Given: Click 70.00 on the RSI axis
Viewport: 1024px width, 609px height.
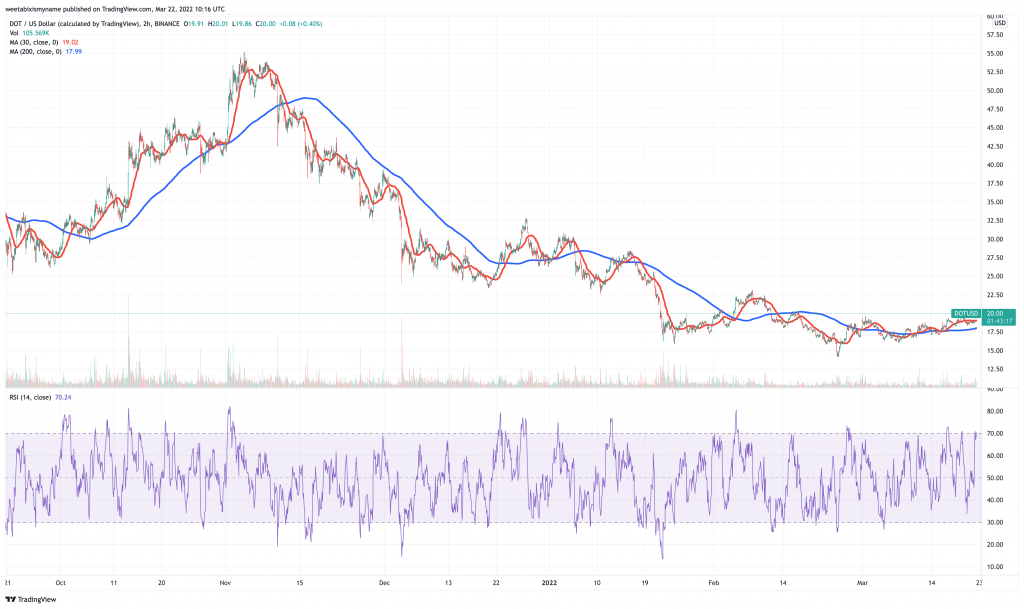Looking at the screenshot, I should [x=995, y=433].
